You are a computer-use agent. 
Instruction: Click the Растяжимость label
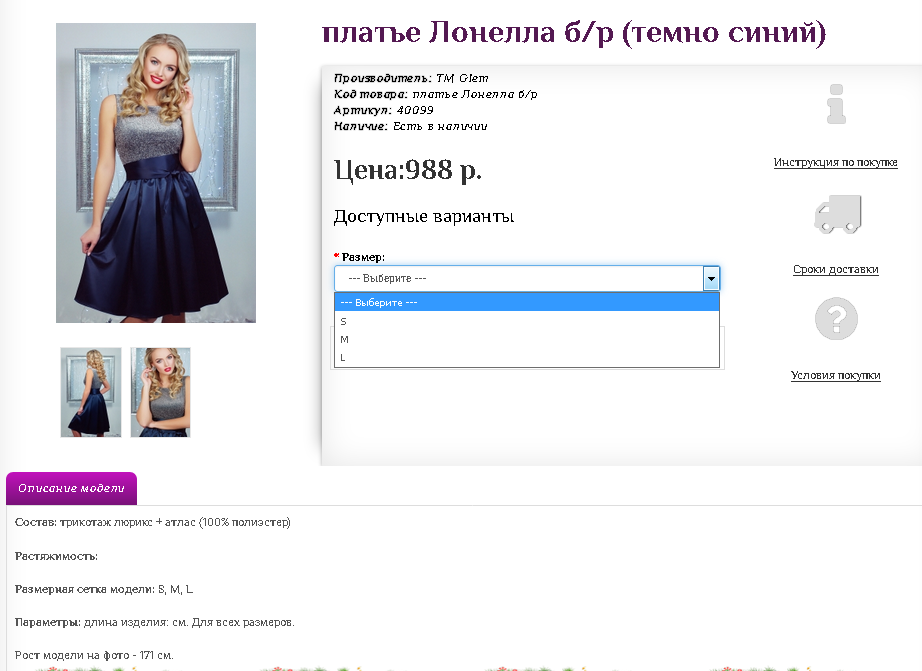[x=56, y=556]
